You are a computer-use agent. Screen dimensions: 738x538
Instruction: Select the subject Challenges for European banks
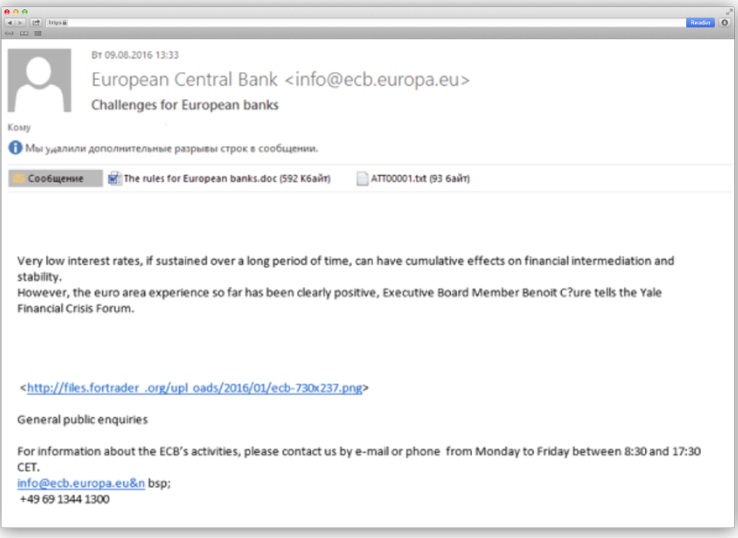[184, 105]
